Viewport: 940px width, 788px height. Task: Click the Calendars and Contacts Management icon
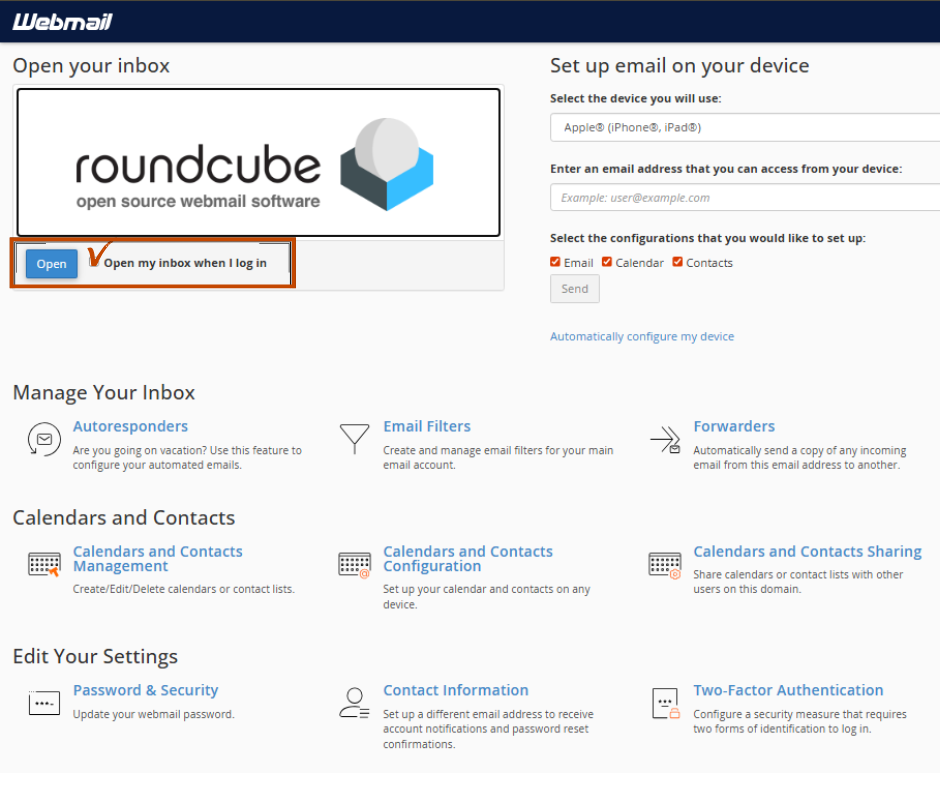(x=44, y=564)
